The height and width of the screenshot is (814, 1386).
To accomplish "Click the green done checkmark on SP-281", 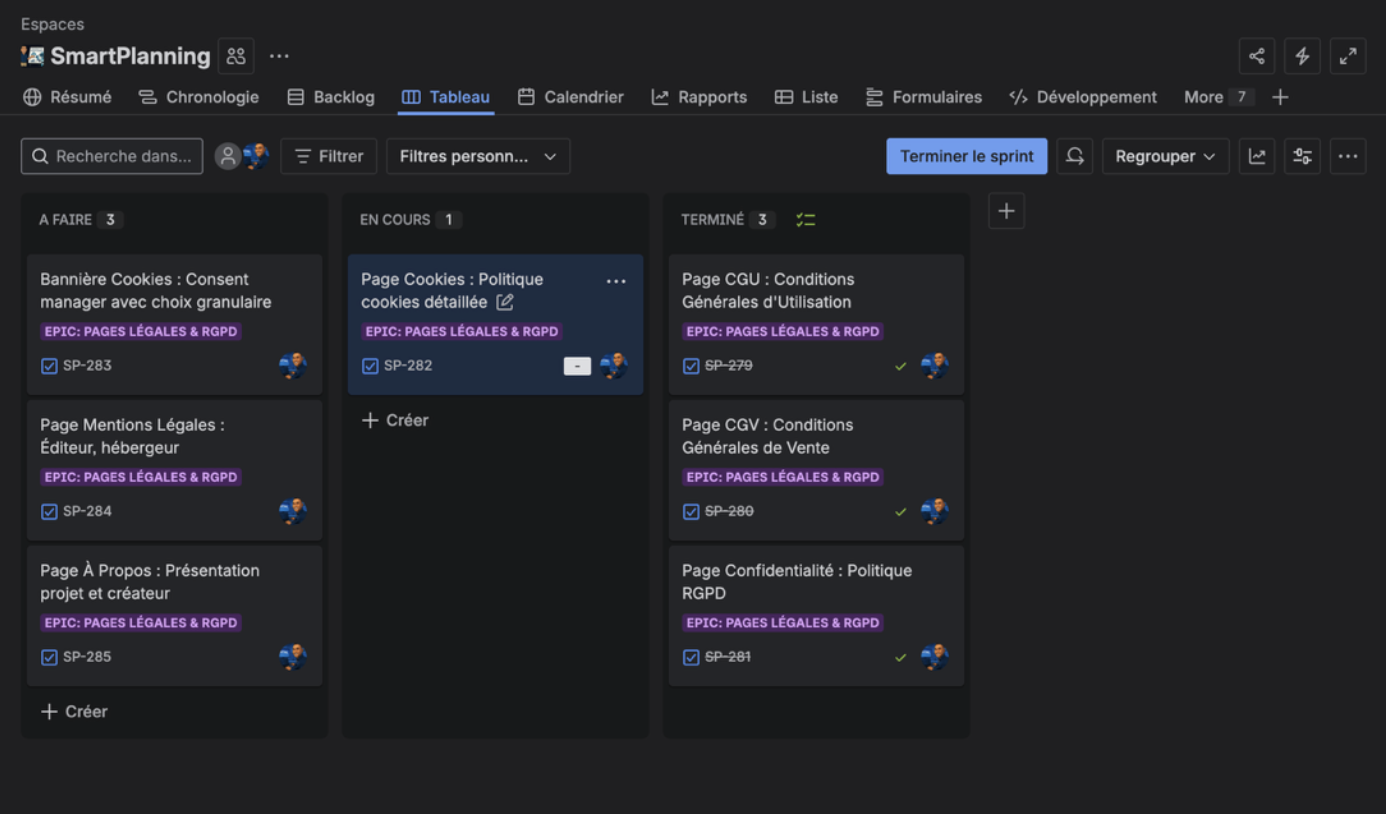I will point(900,657).
